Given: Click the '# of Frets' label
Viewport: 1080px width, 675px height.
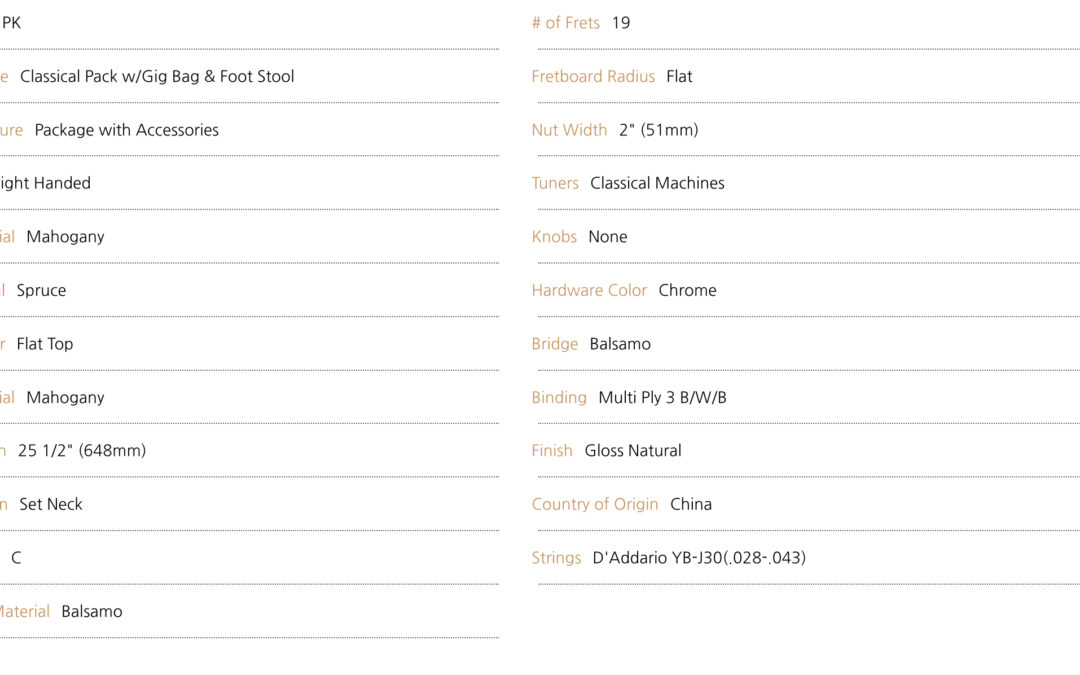Looking at the screenshot, I should (x=565, y=23).
